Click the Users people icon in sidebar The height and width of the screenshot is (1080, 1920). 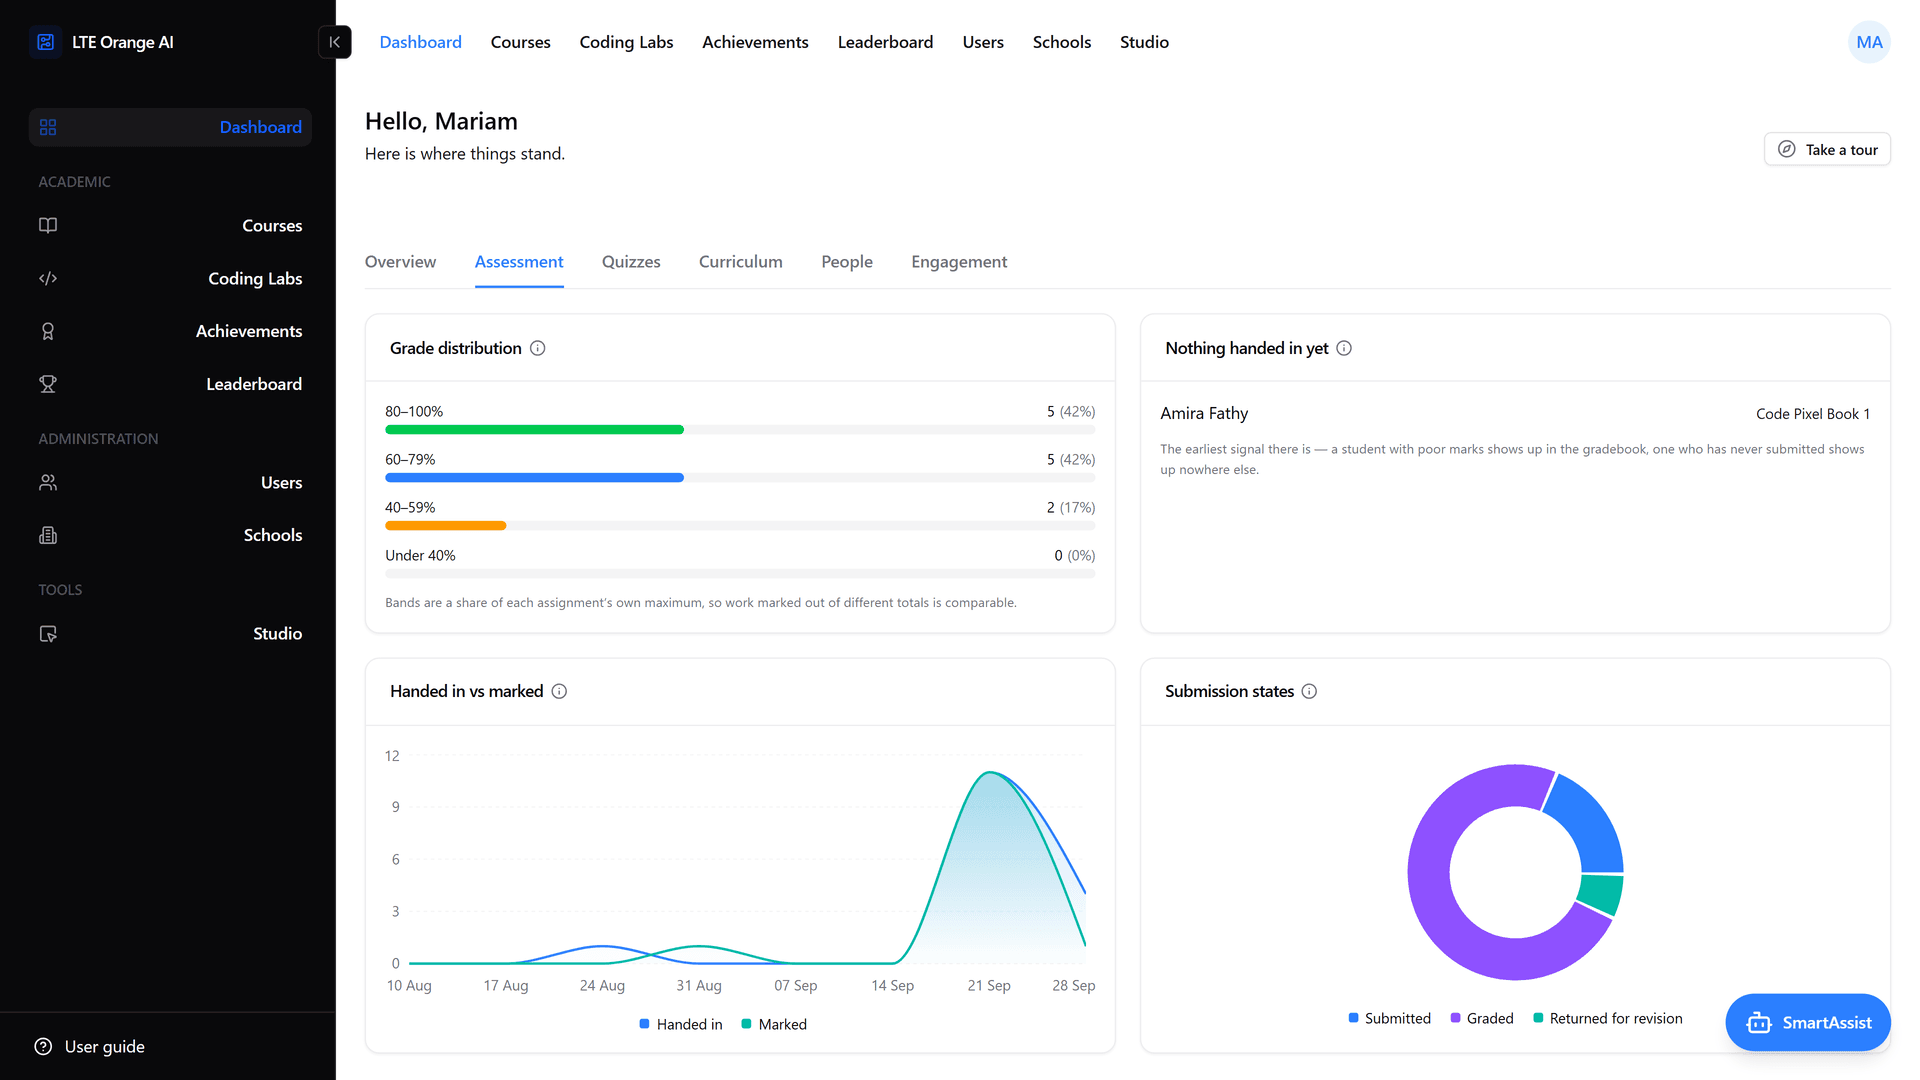click(48, 482)
